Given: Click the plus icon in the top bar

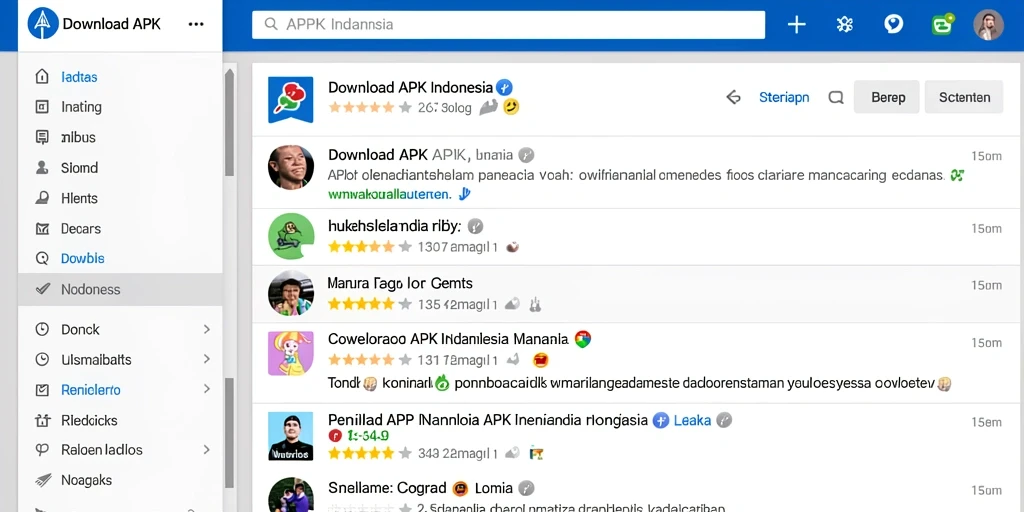Looking at the screenshot, I should point(797,25).
